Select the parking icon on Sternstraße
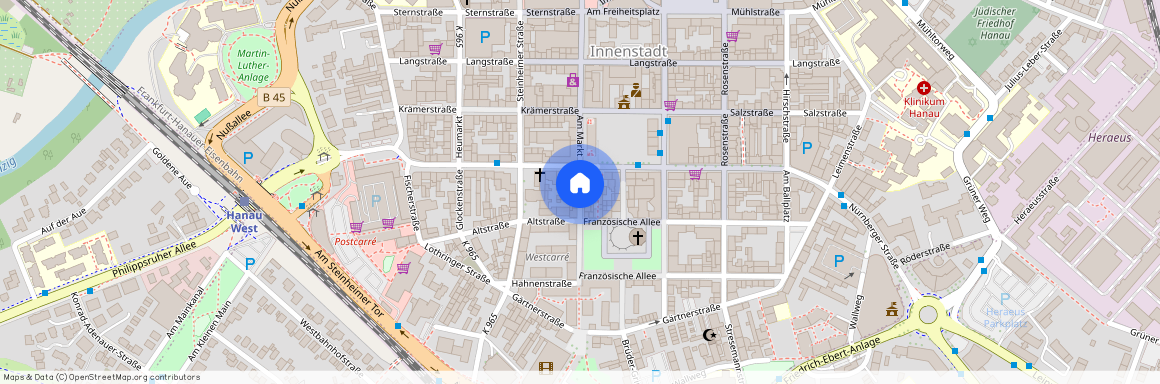Screen dimensions: 1160x384 [x=485, y=36]
